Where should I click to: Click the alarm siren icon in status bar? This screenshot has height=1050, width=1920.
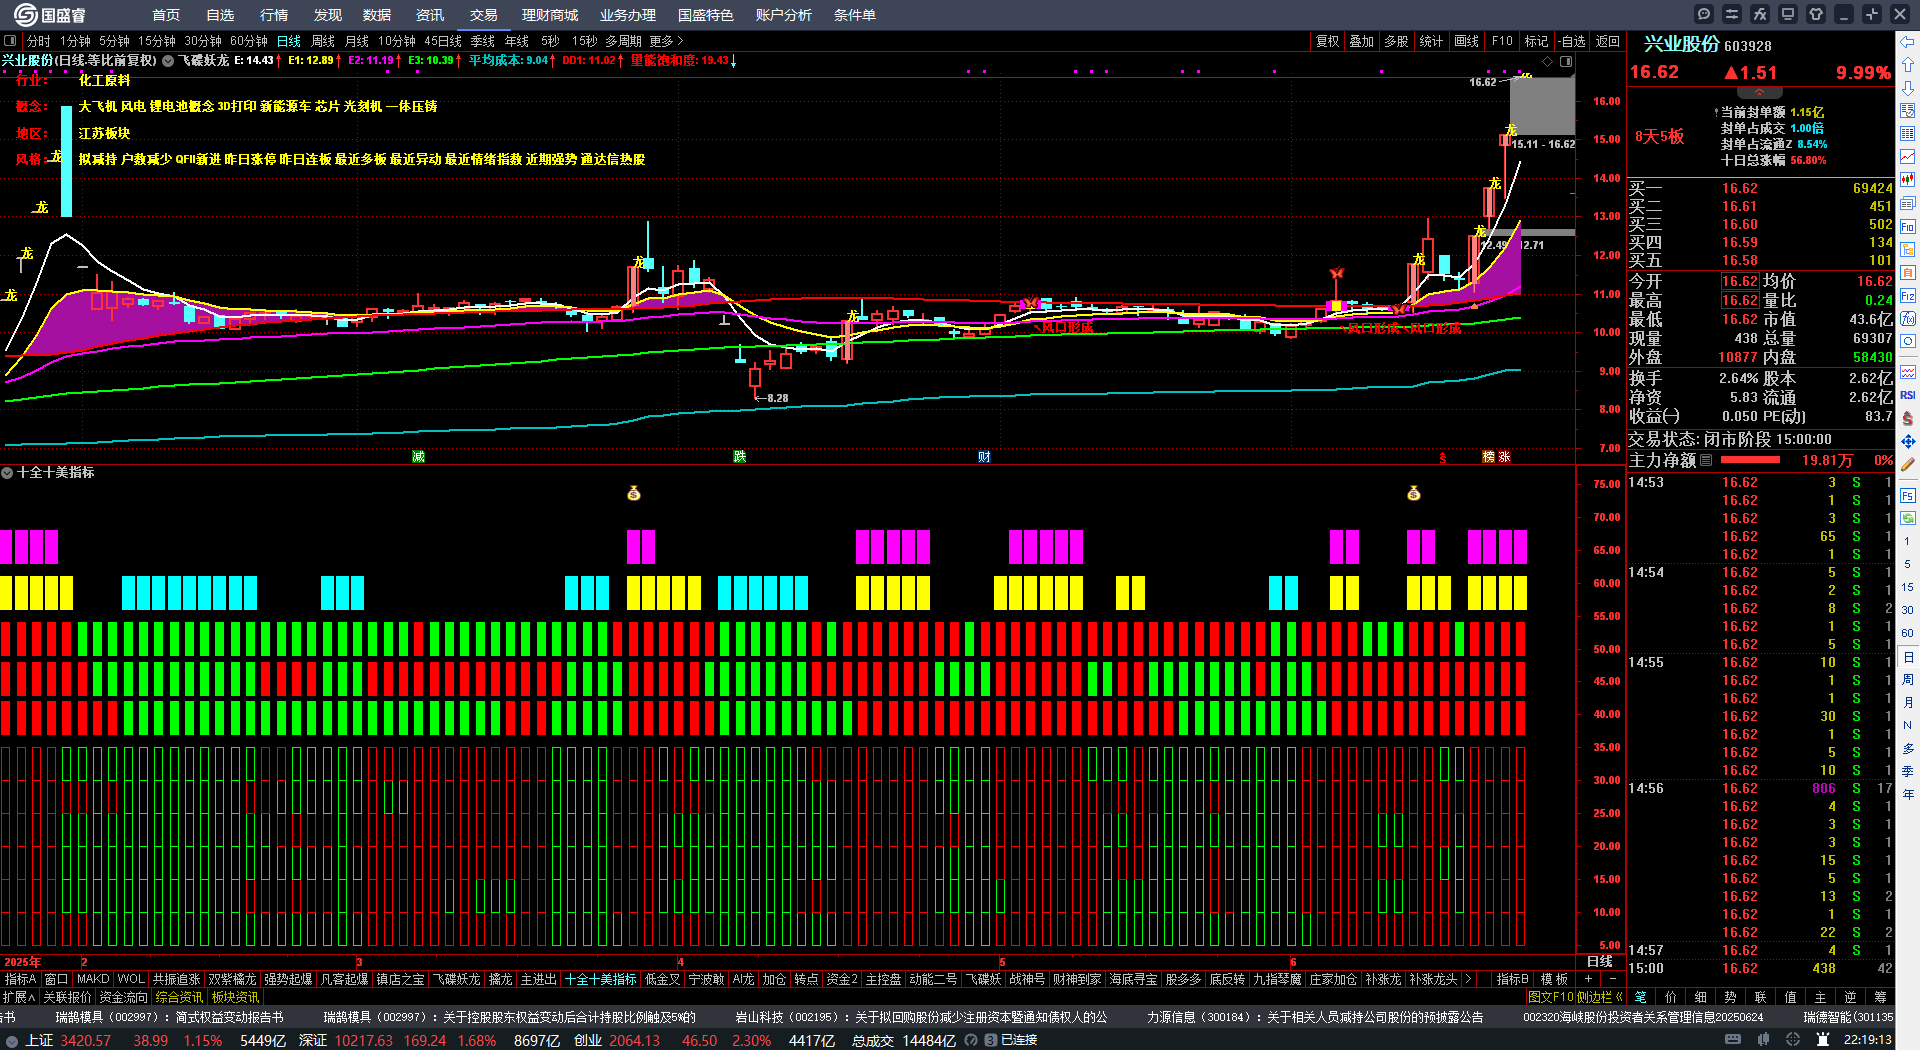click(1824, 1040)
